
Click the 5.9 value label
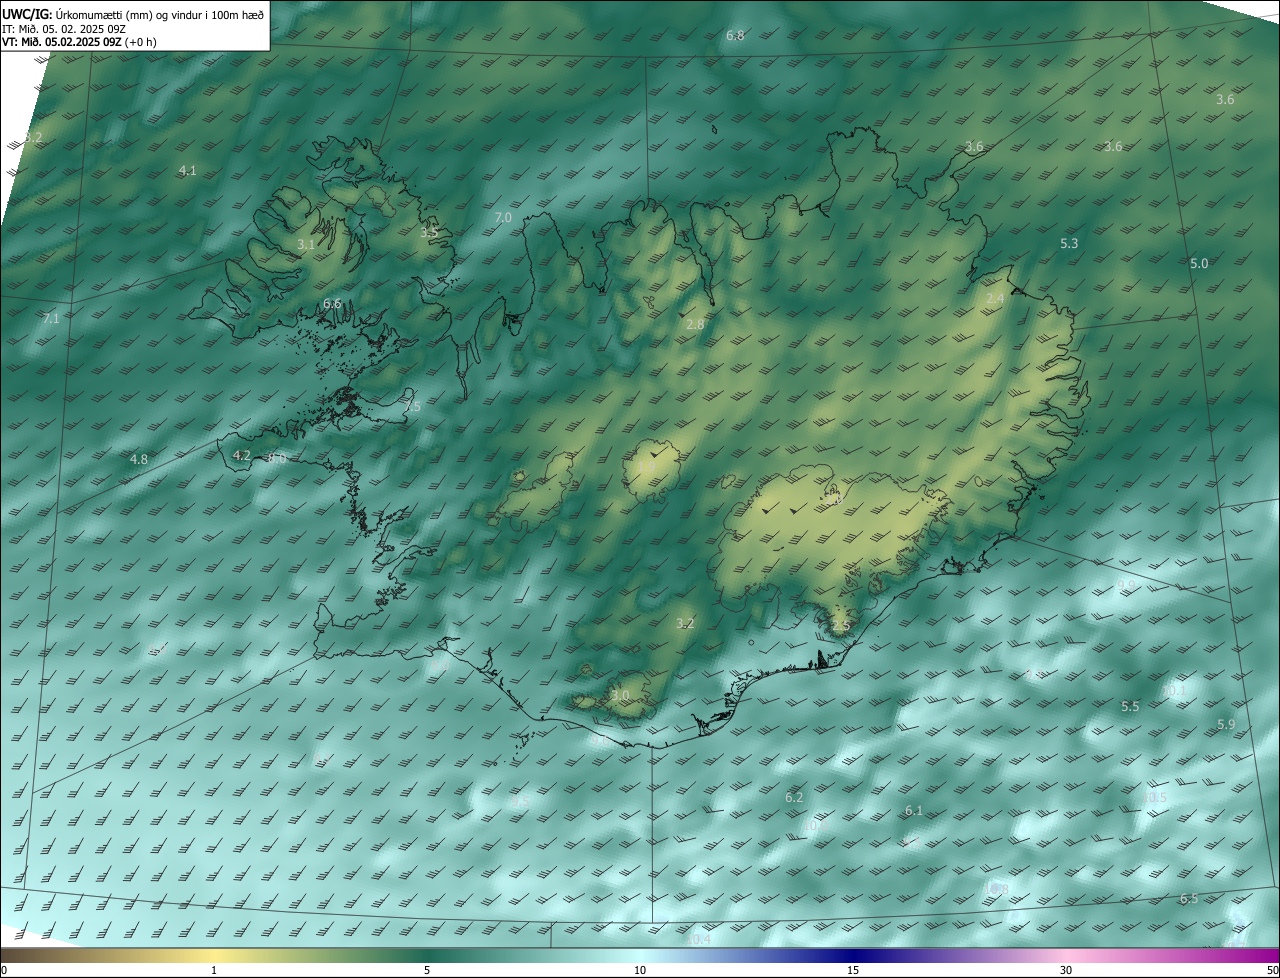(1226, 725)
